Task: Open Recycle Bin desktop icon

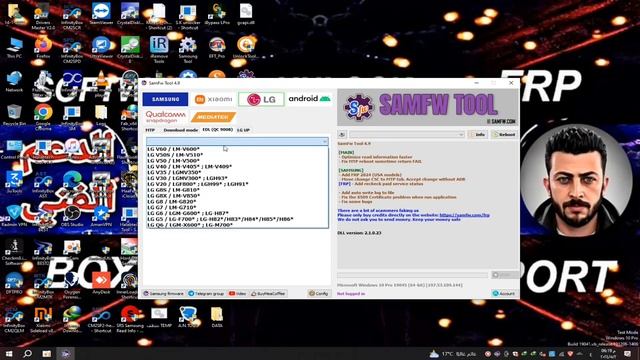Action: click(x=14, y=115)
